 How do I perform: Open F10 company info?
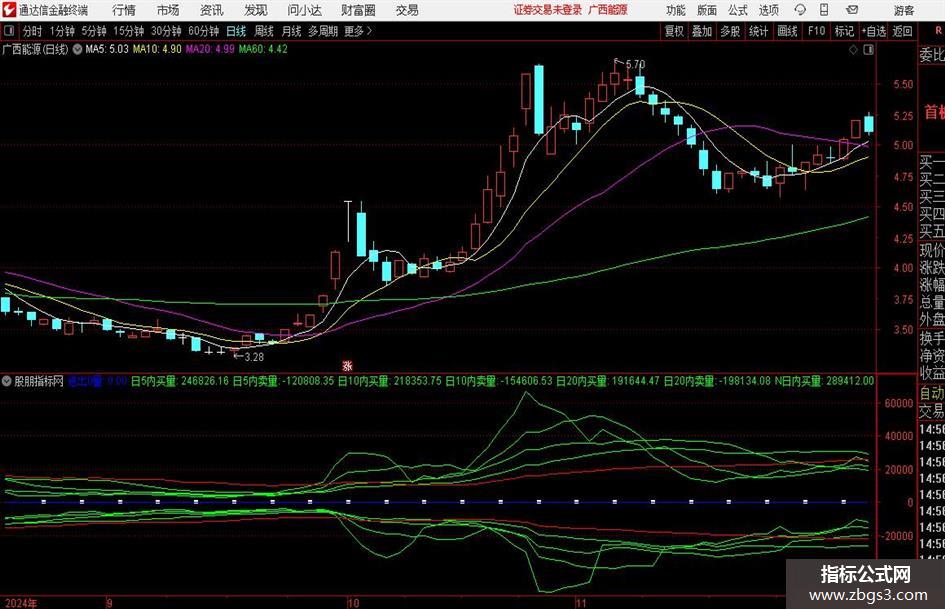coord(816,31)
